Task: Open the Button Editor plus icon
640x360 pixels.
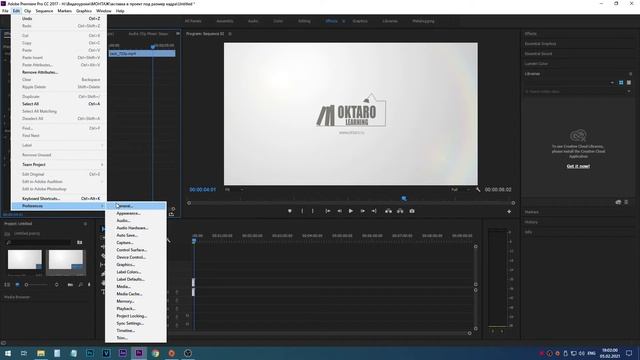Action: pyautogui.click(x=509, y=211)
